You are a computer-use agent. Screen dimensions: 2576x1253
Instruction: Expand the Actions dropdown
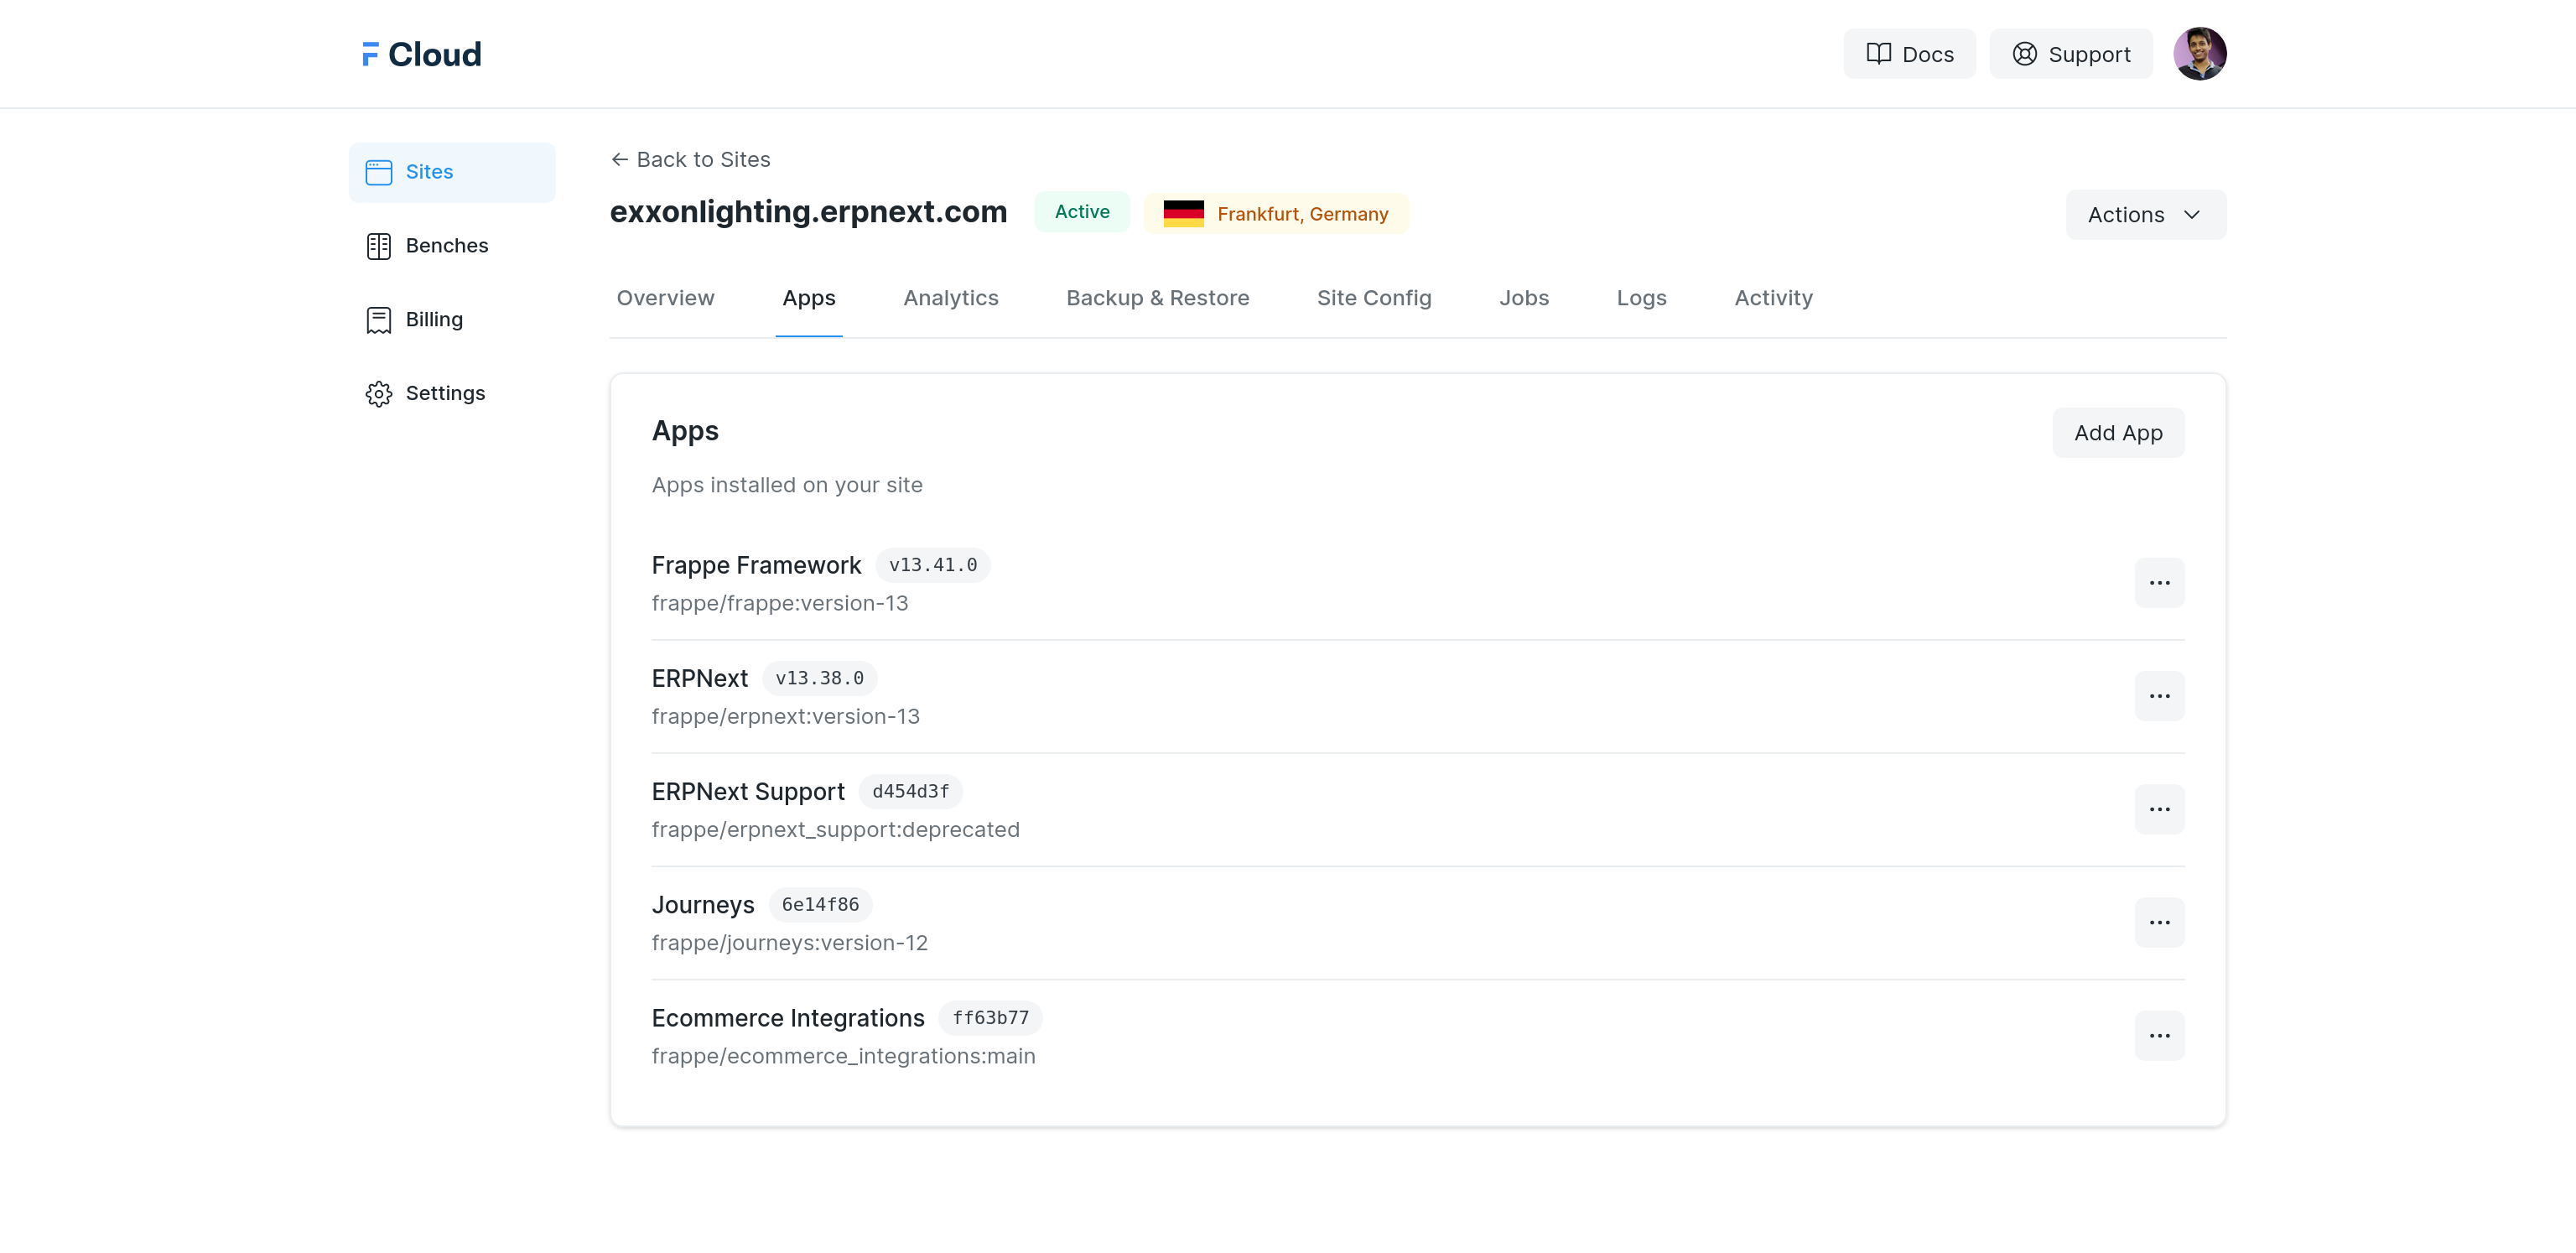(x=2145, y=215)
